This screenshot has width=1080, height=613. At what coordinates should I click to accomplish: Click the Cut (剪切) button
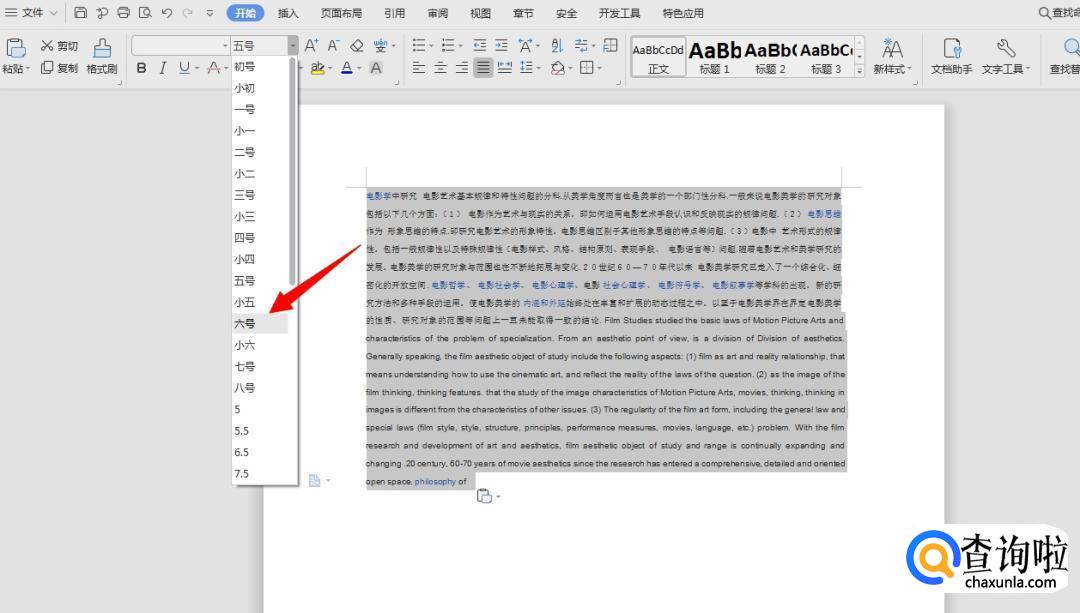59,46
